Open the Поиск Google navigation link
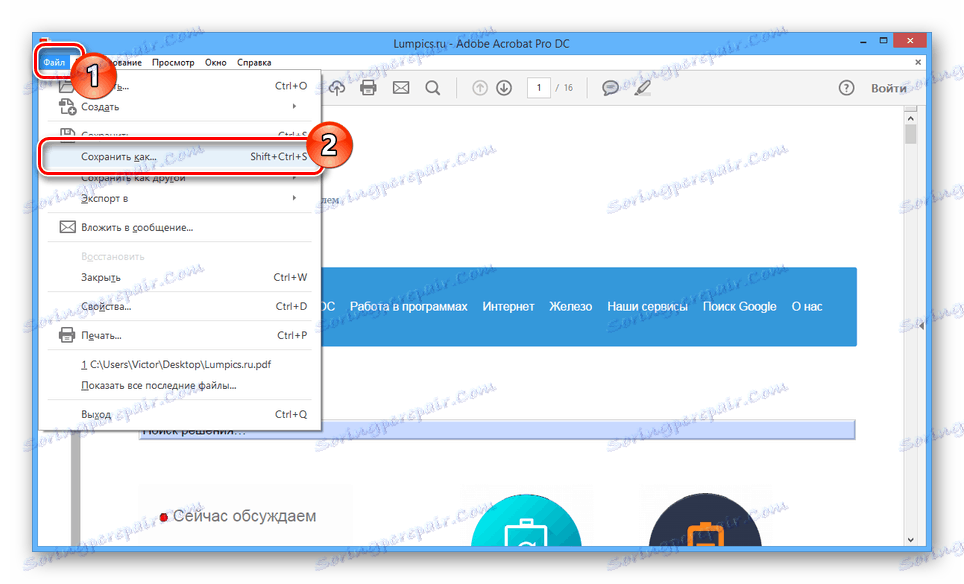This screenshot has height=584, width=964. click(x=739, y=306)
